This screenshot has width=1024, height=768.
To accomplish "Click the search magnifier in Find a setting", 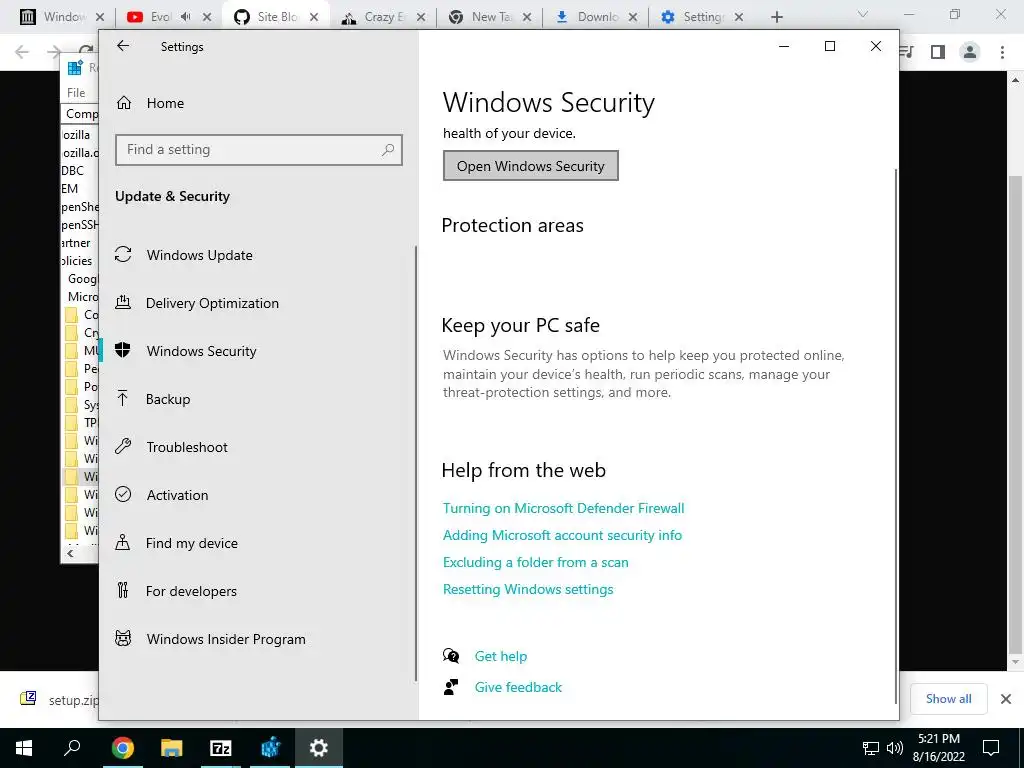I will click(388, 150).
